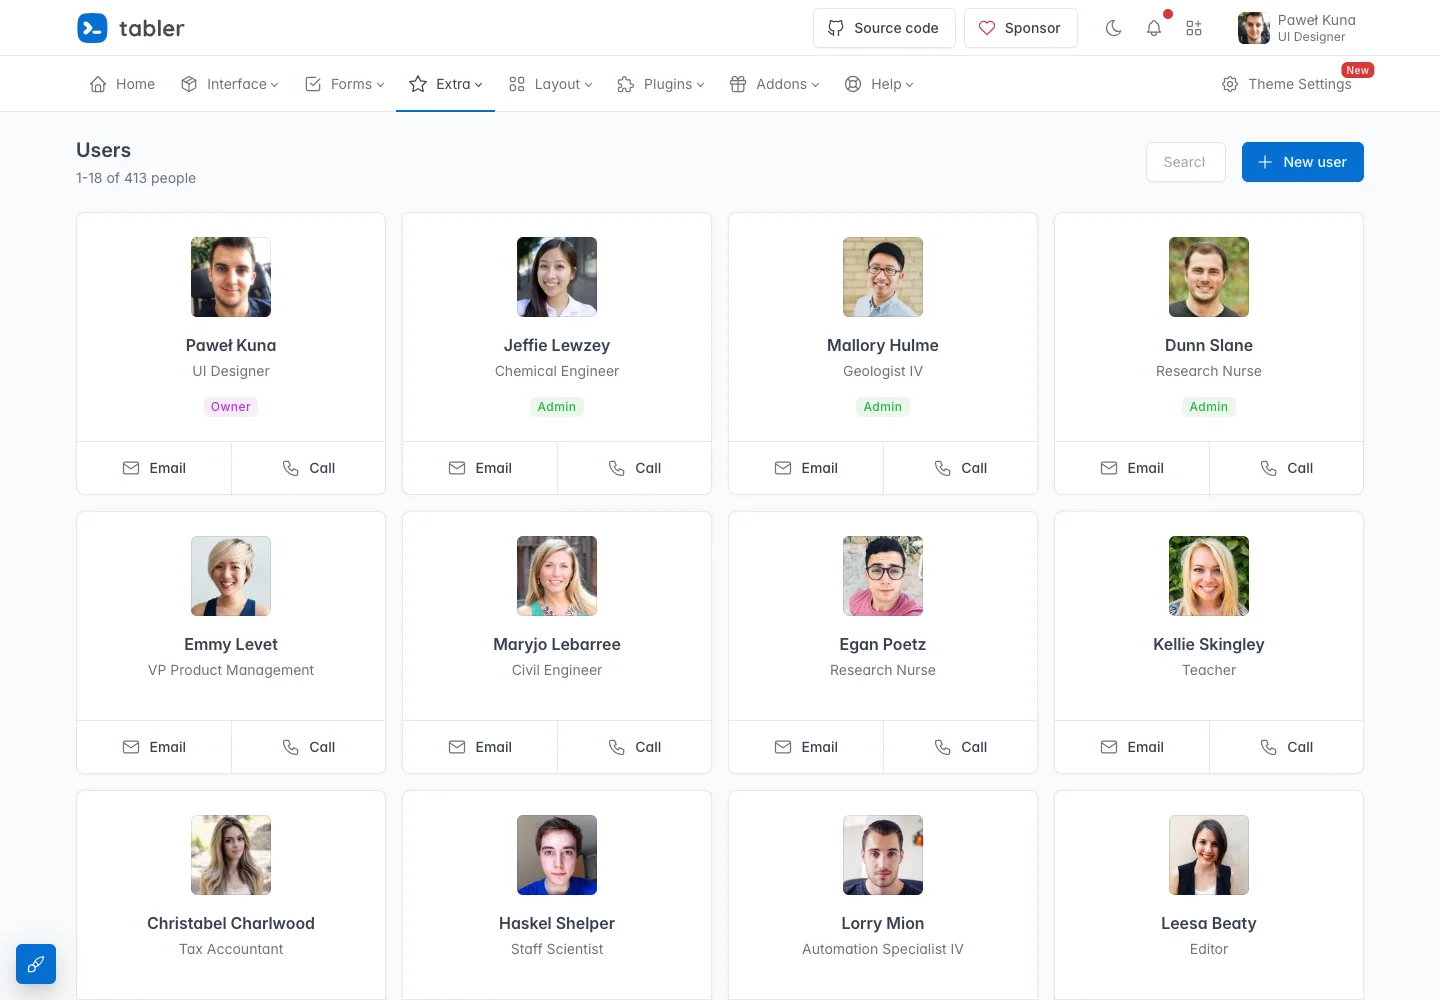This screenshot has height=1000, width=1440.
Task: Click the Source code button
Action: tap(884, 28)
